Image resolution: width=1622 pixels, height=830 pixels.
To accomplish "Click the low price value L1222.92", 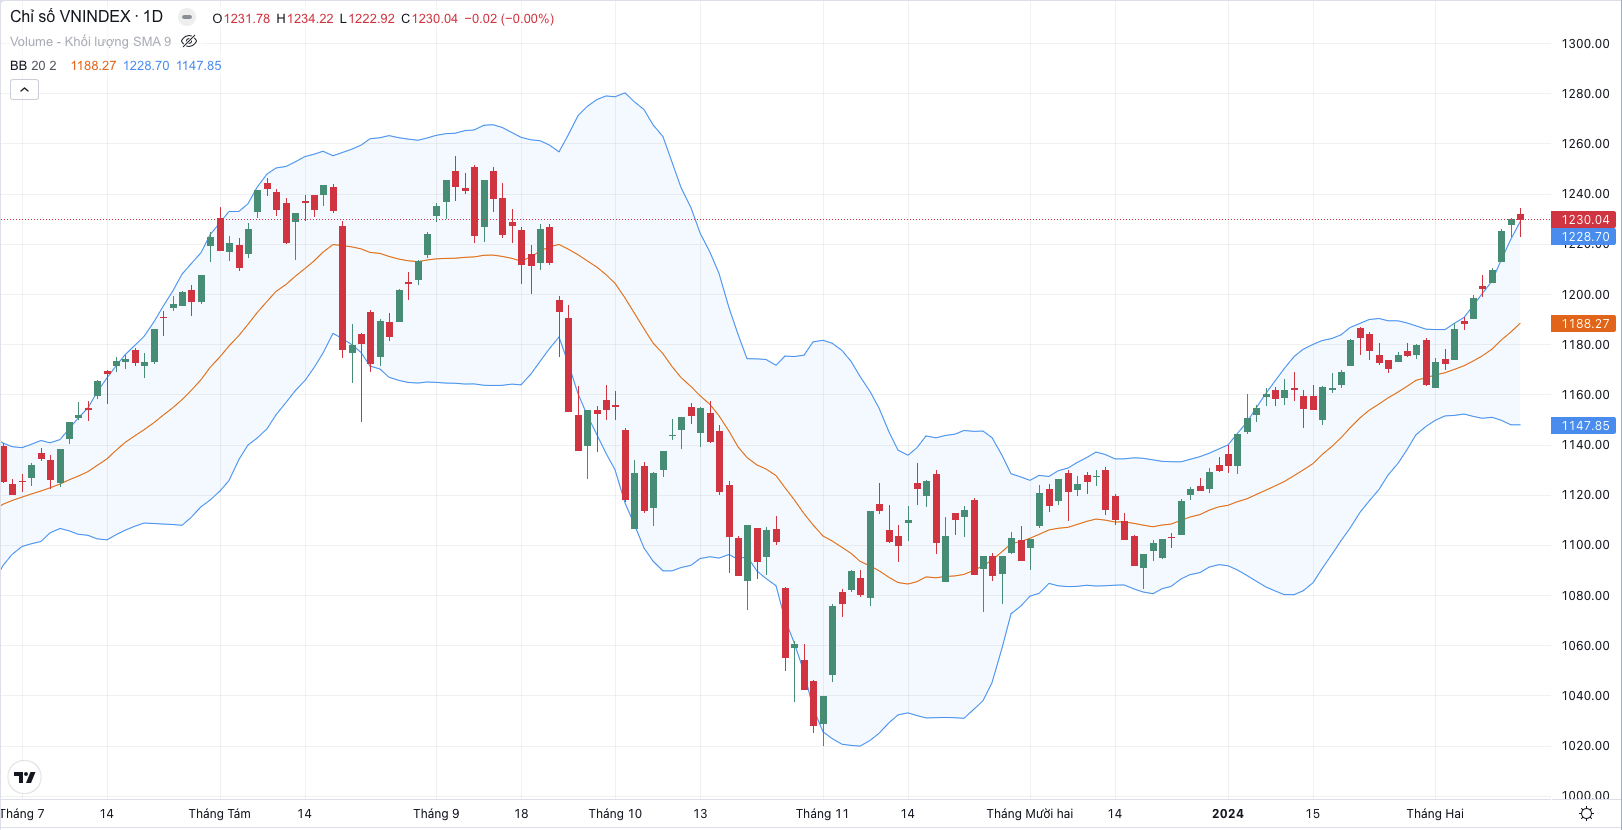I will [367, 19].
